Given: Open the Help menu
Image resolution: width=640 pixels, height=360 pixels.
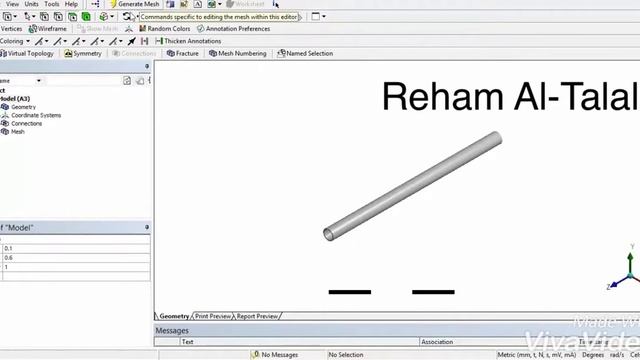Looking at the screenshot, I should 71,4.
